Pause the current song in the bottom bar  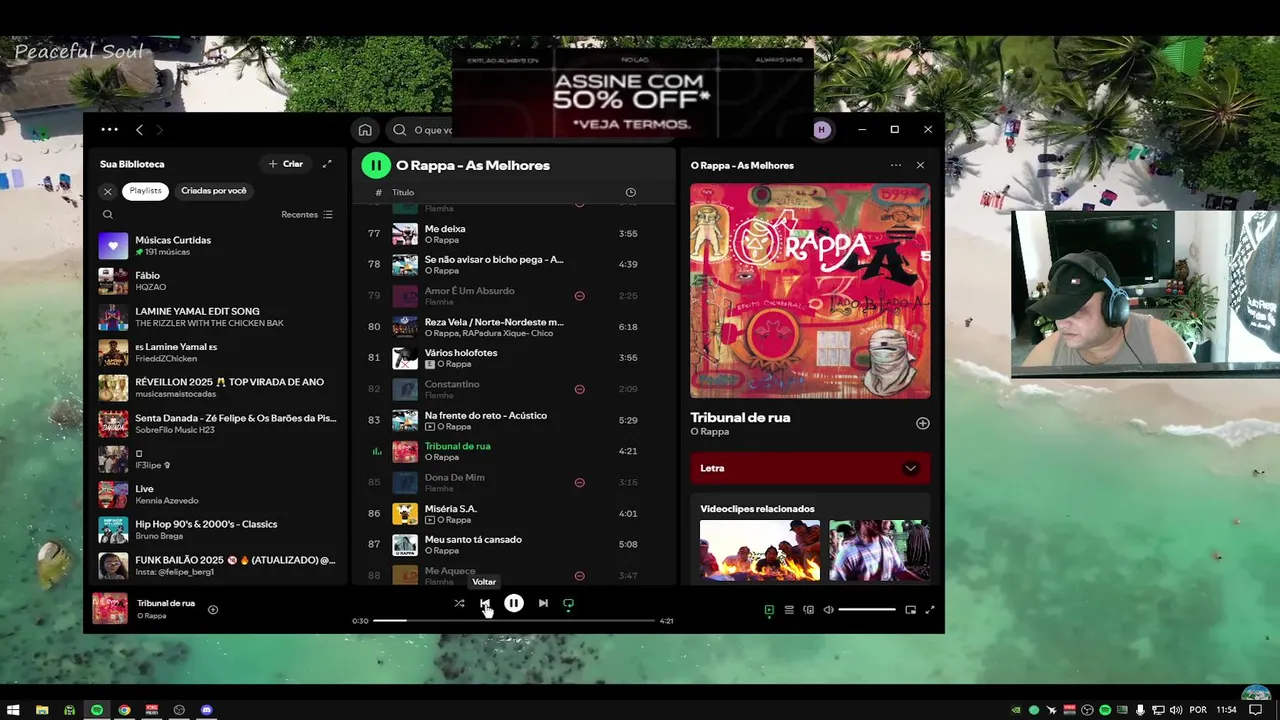(x=513, y=603)
